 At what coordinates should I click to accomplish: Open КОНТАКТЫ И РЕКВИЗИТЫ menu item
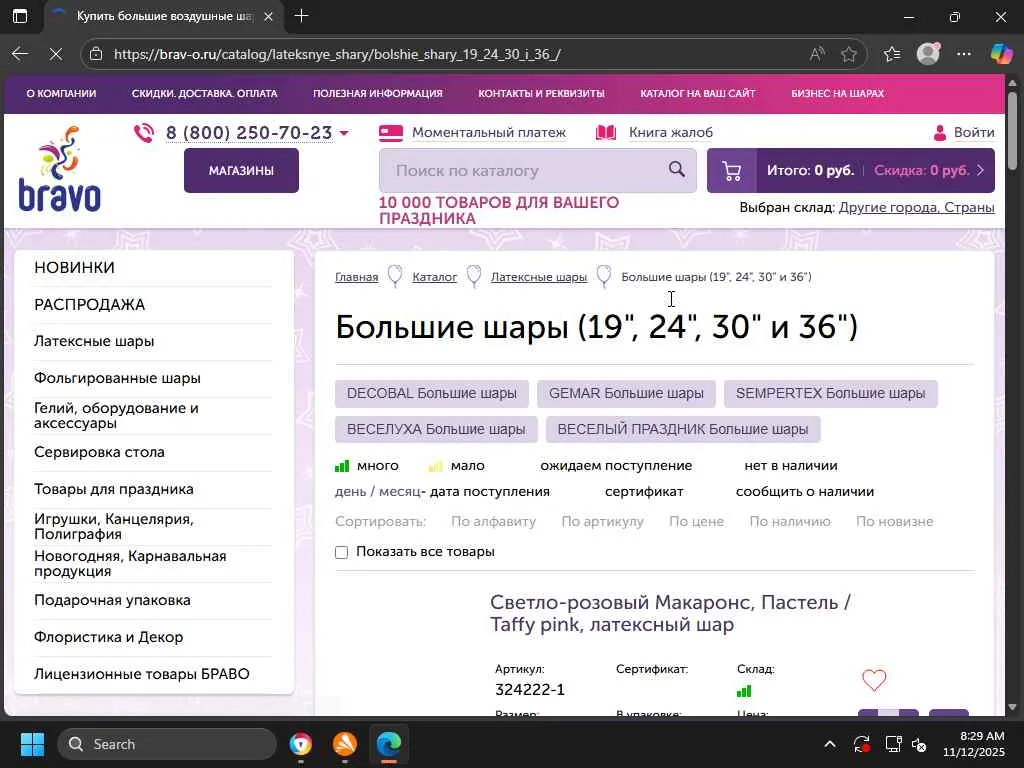click(x=541, y=93)
